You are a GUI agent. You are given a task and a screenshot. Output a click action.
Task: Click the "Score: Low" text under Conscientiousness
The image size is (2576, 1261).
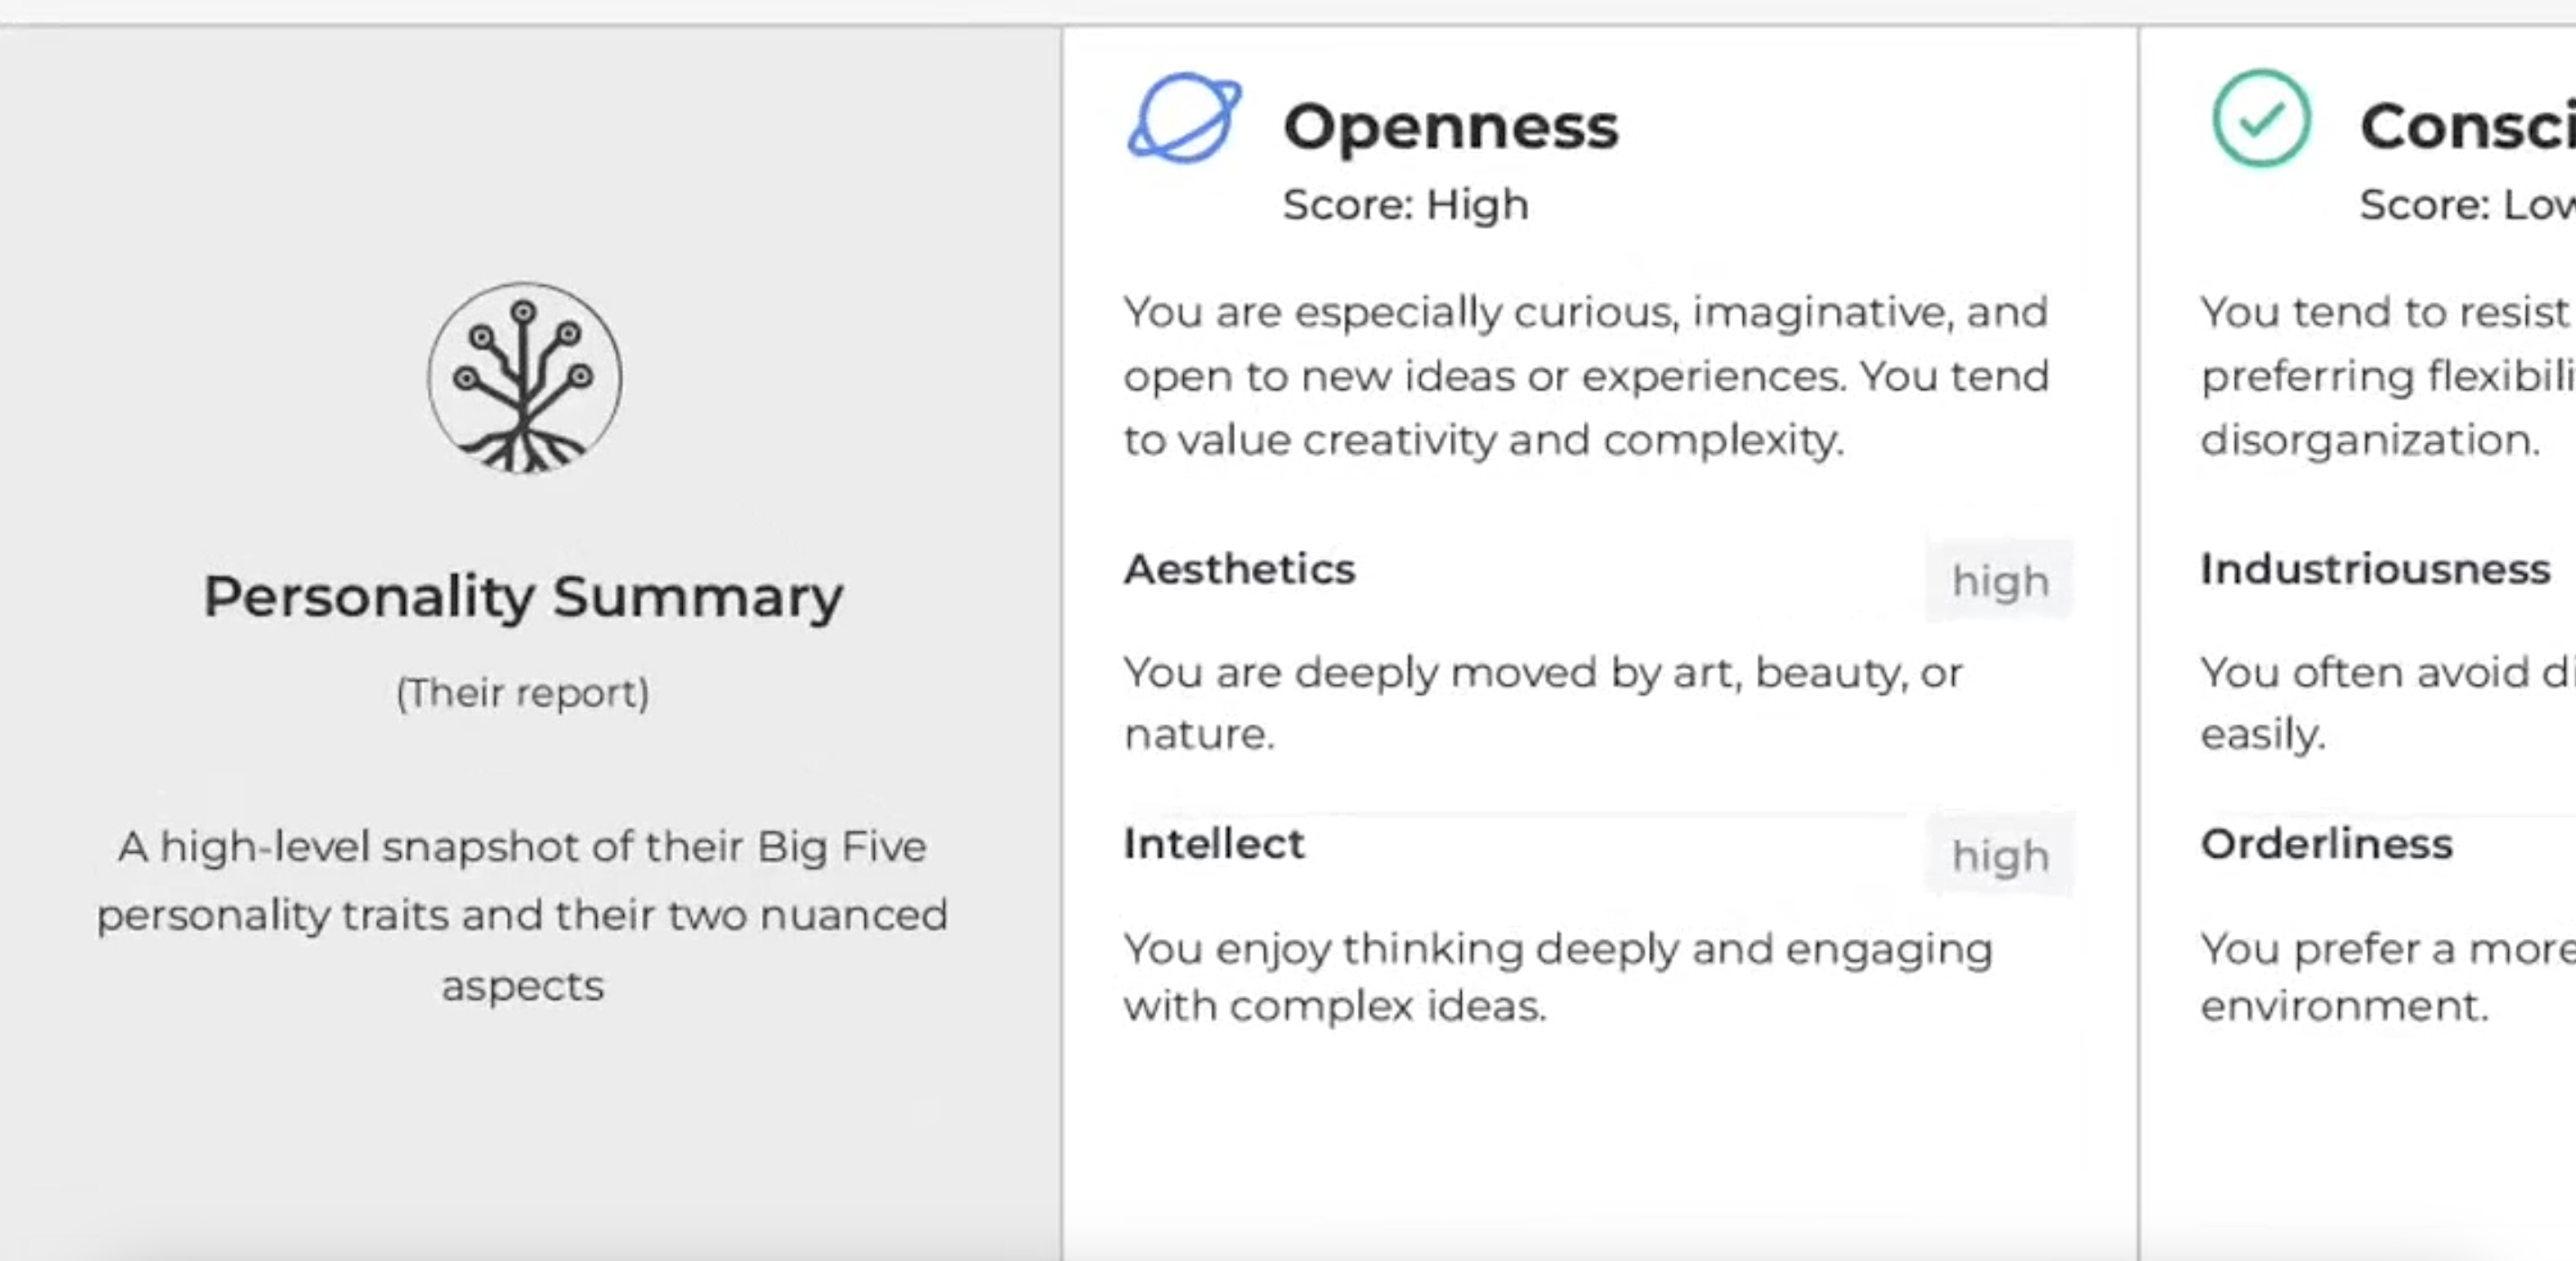tap(2466, 205)
